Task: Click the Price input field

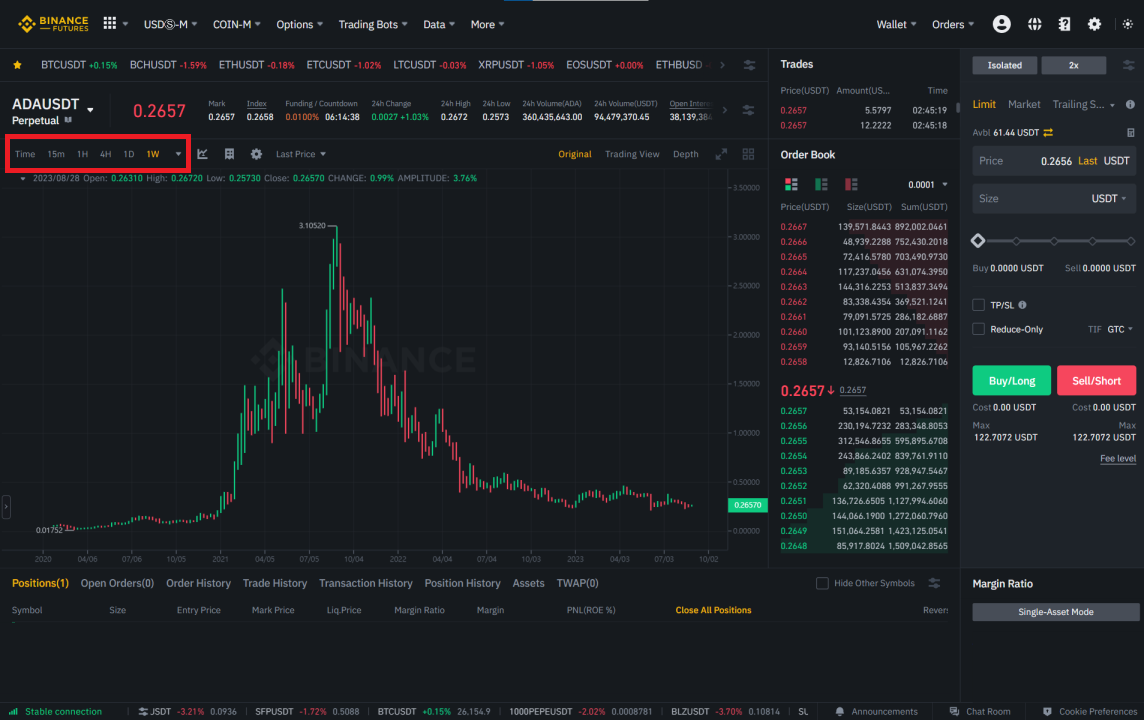Action: tap(1054, 160)
